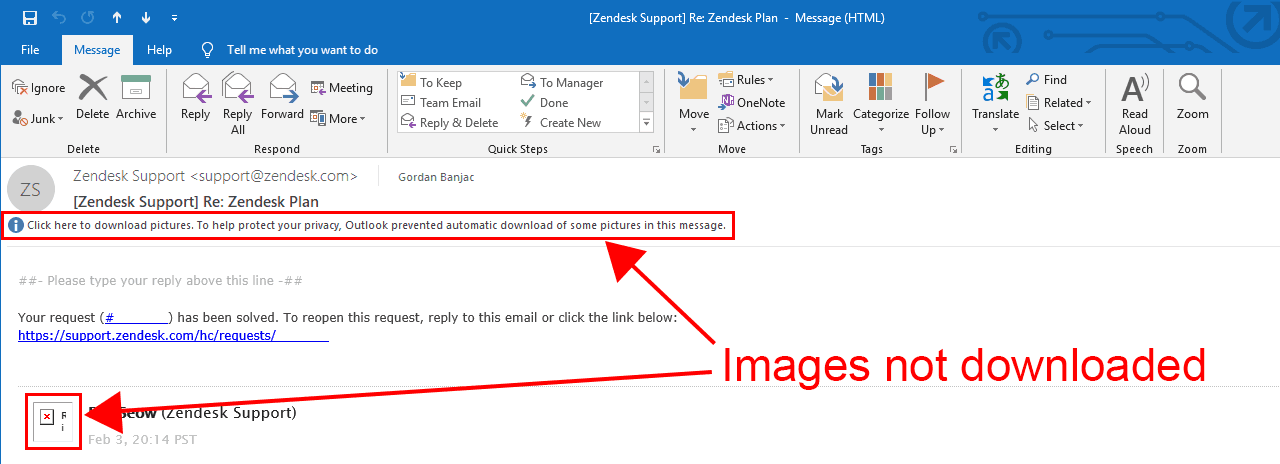
Task: Reply with a Meeting
Action: 341,88
